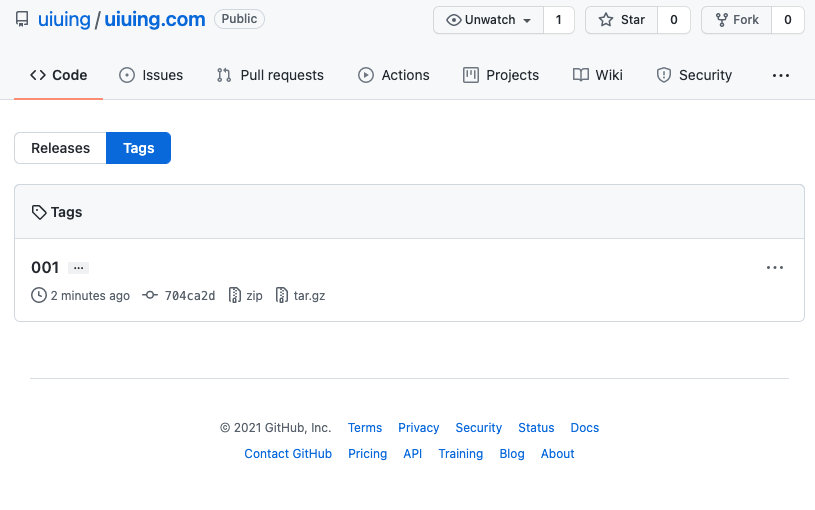Open the Actions tab

393,75
